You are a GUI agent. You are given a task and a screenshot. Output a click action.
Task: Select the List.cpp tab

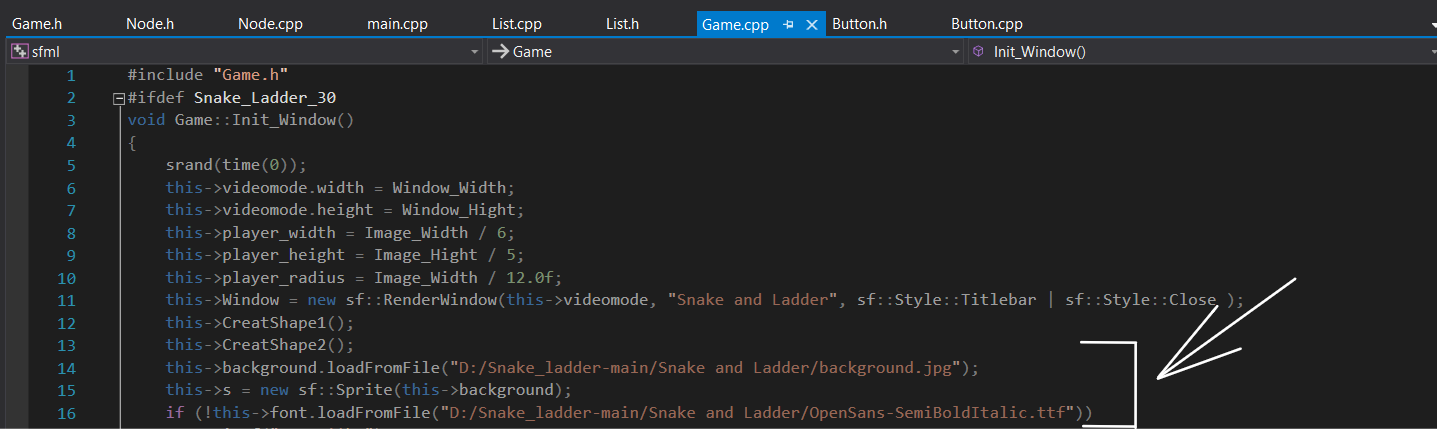(517, 24)
